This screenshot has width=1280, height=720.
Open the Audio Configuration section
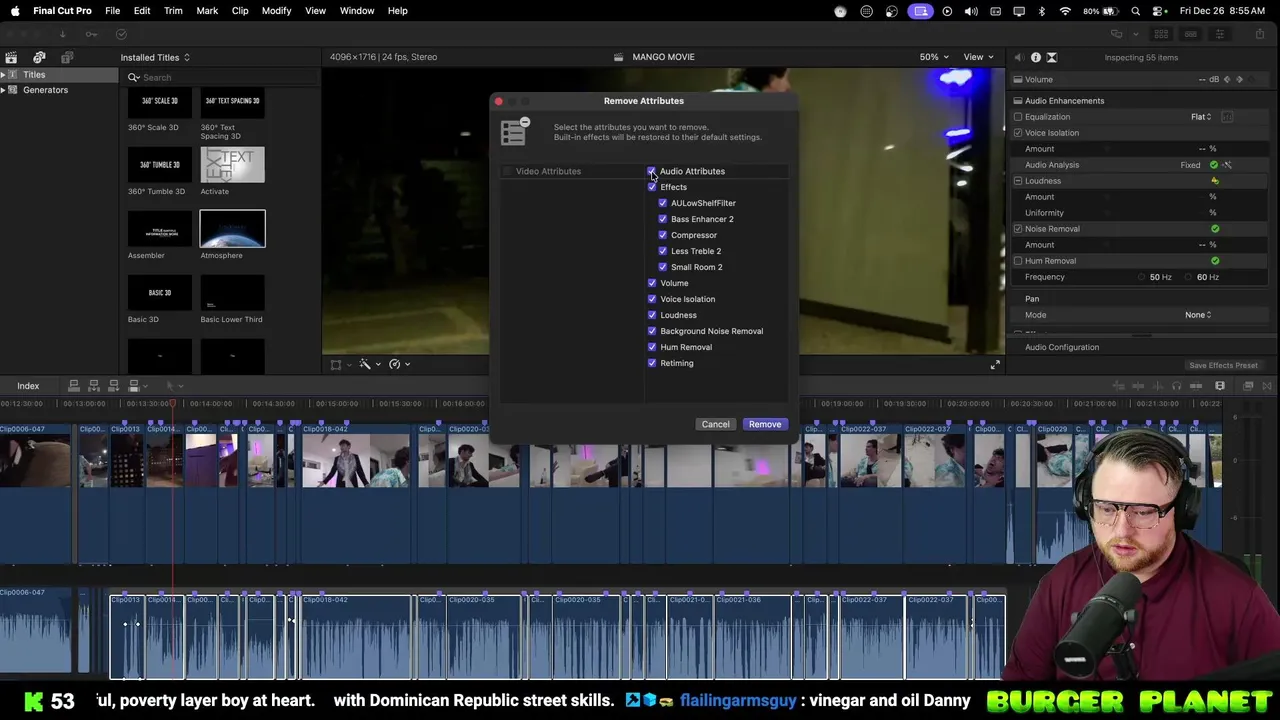1062,347
